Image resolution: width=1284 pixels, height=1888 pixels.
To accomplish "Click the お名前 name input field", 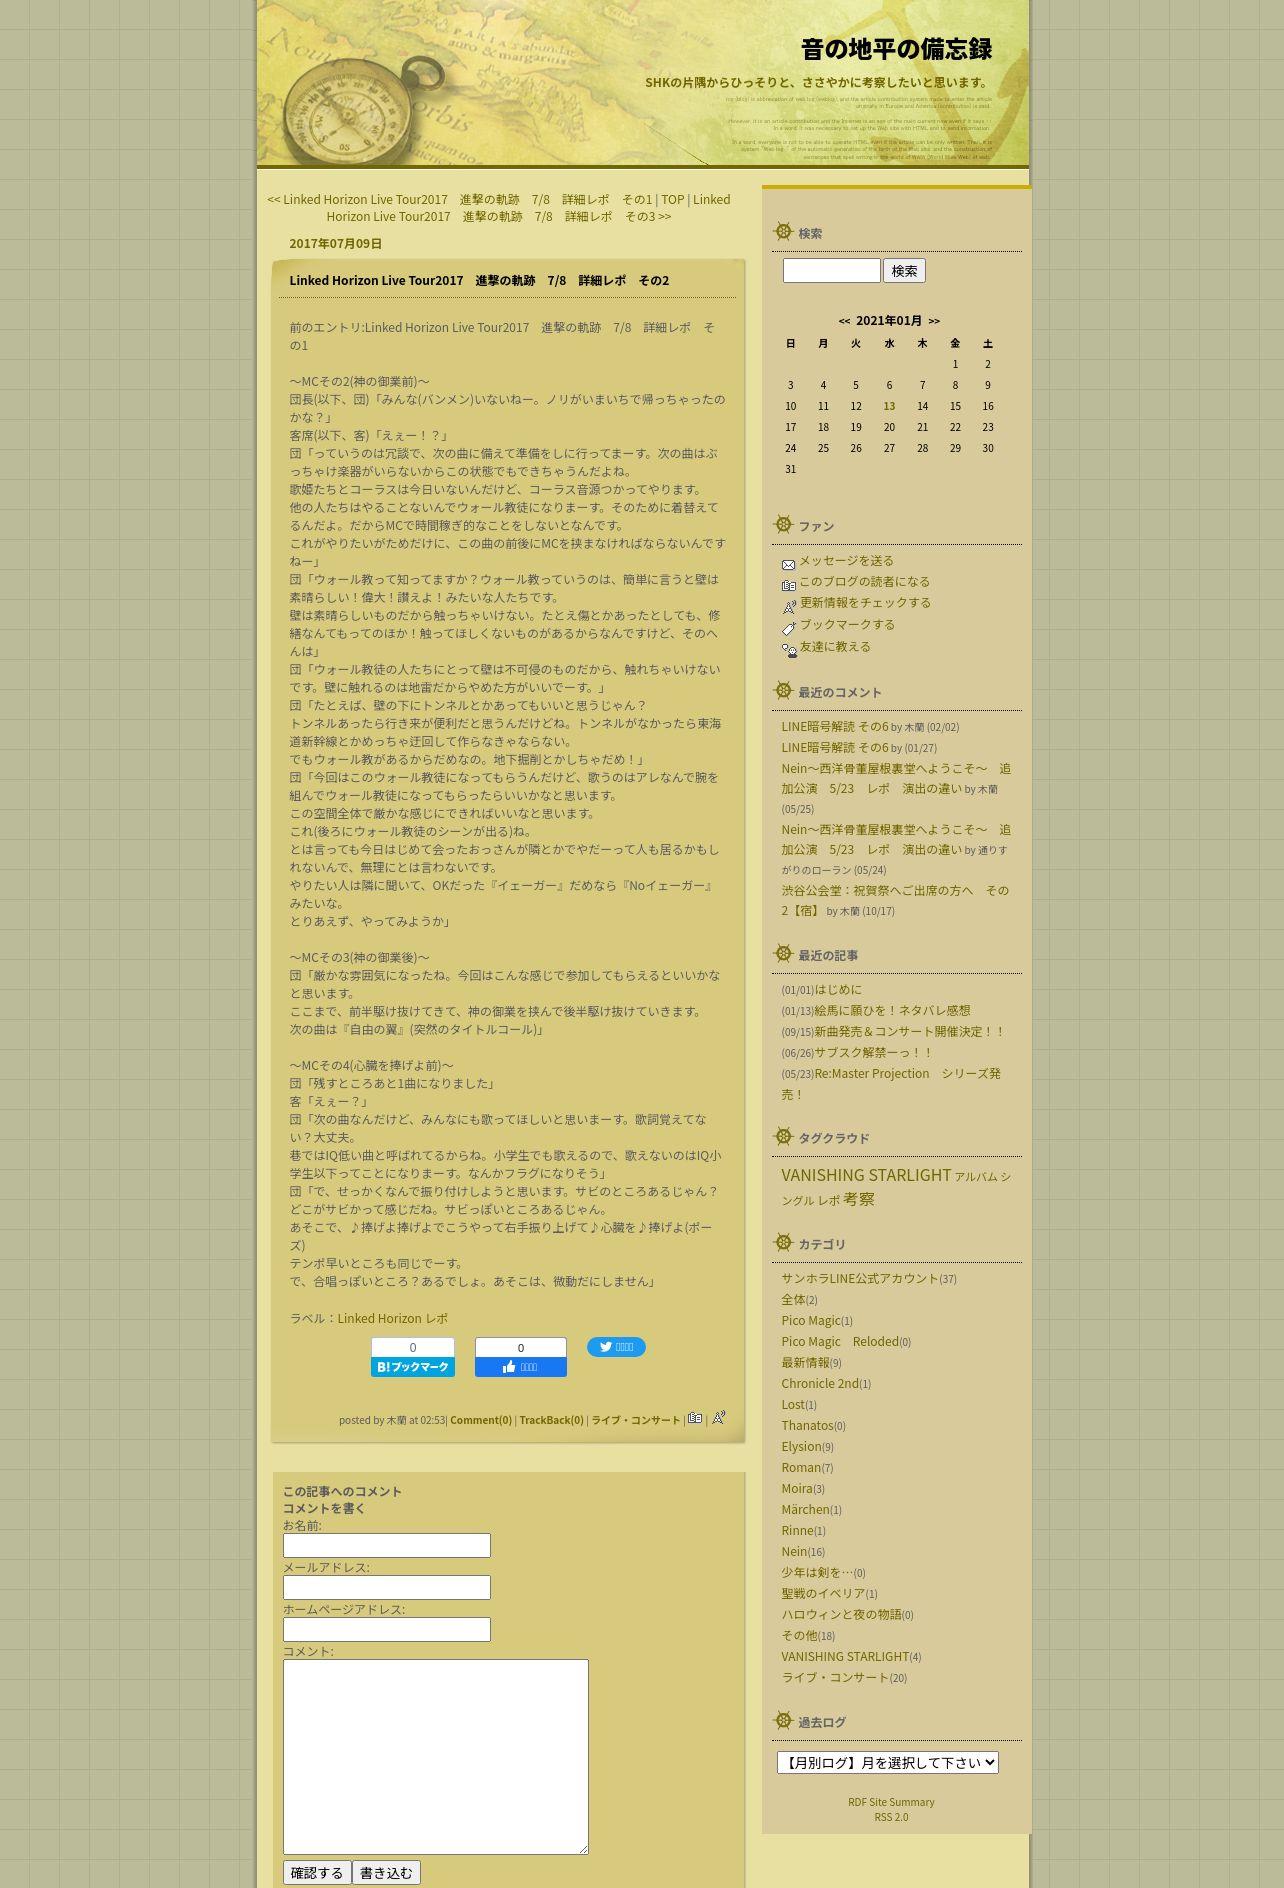I will pyautogui.click(x=387, y=1545).
